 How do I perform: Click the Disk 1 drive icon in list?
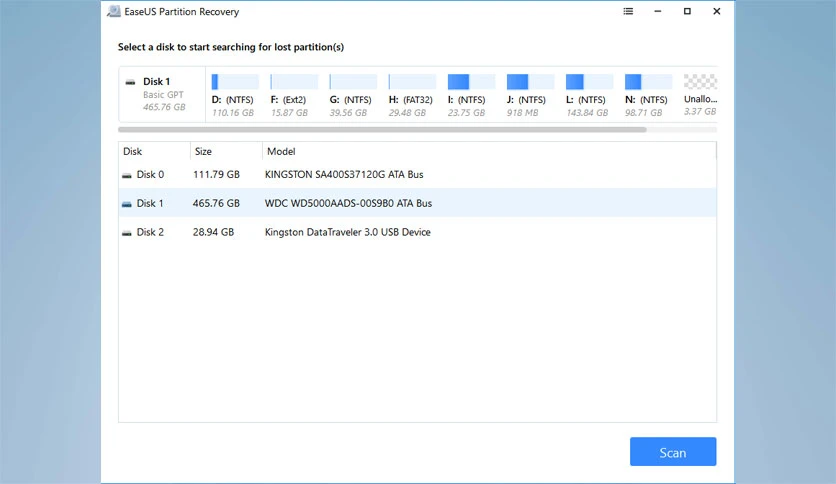pyautogui.click(x=126, y=204)
